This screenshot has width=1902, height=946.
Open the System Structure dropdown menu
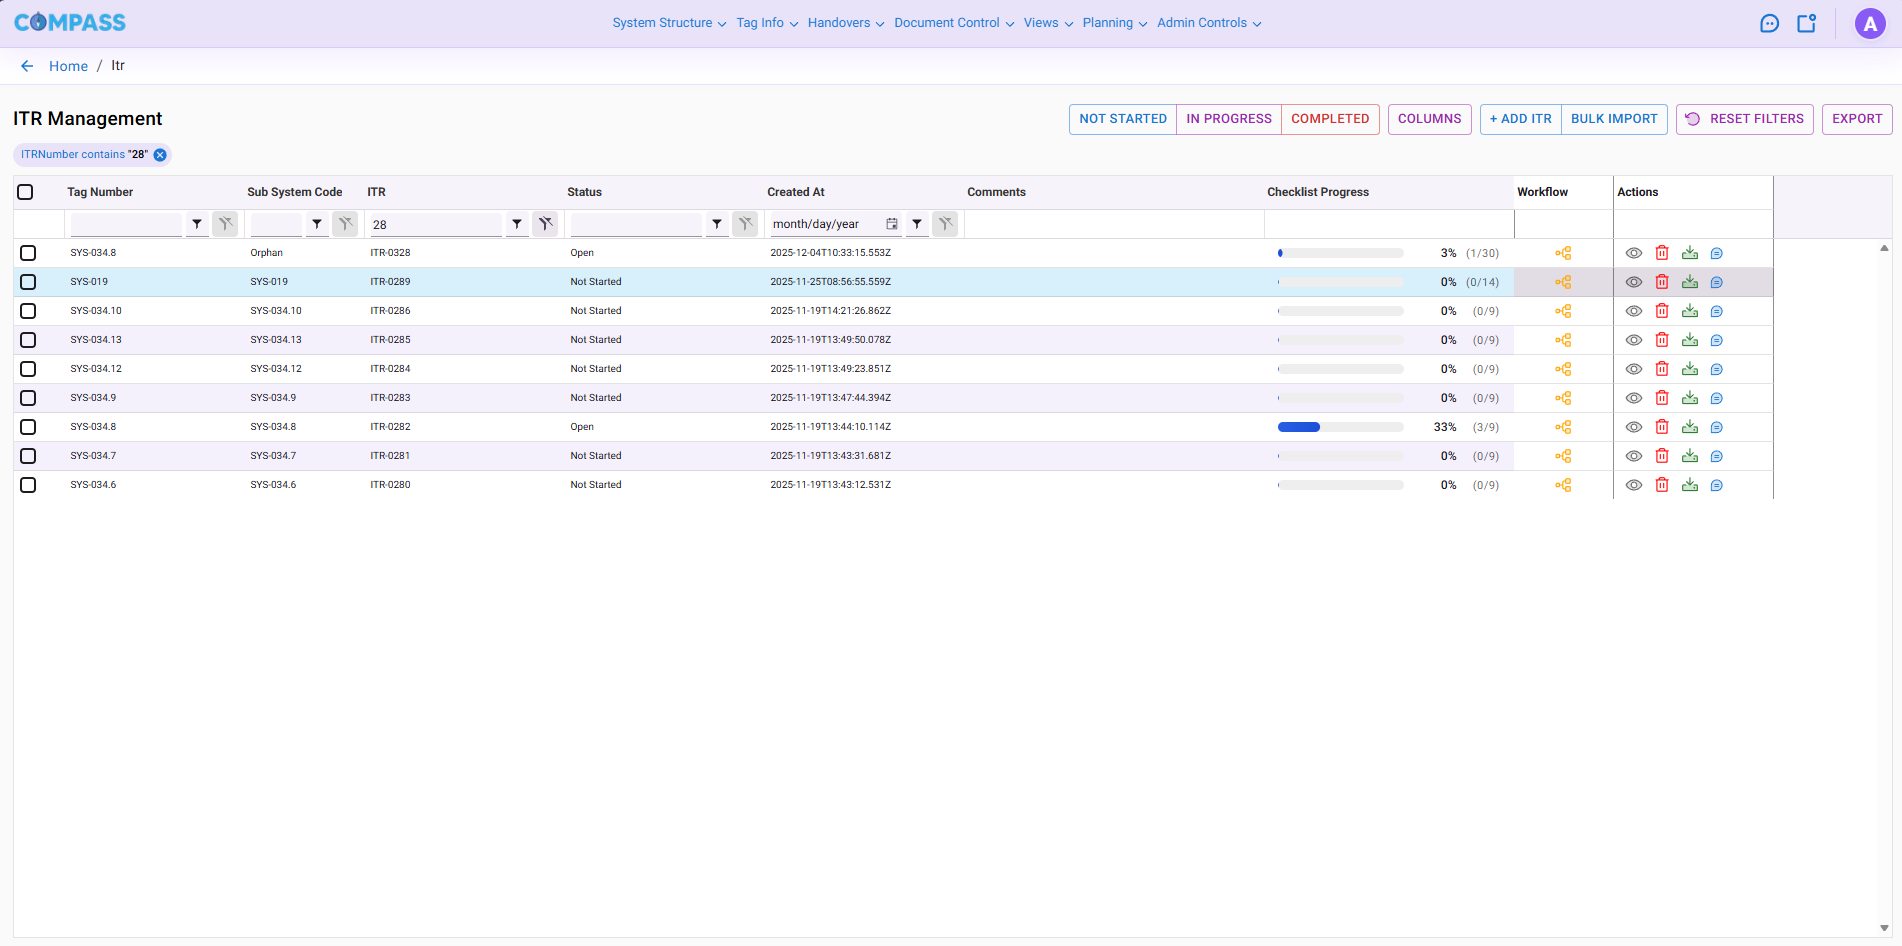pyautogui.click(x=667, y=22)
